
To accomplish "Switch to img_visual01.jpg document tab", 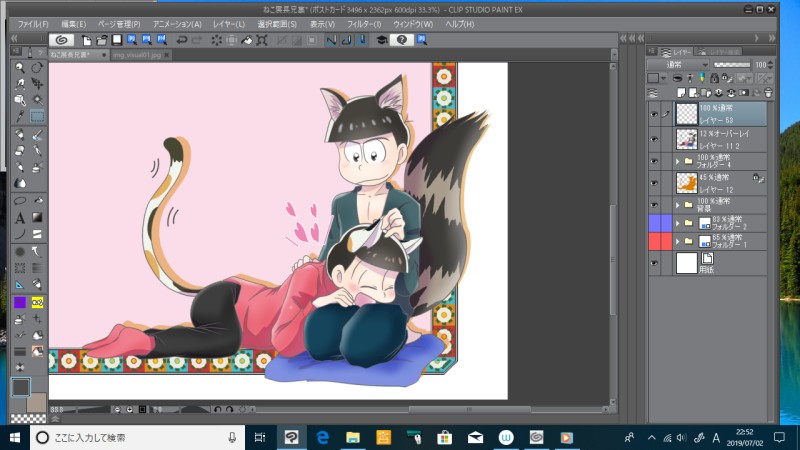I will point(137,55).
